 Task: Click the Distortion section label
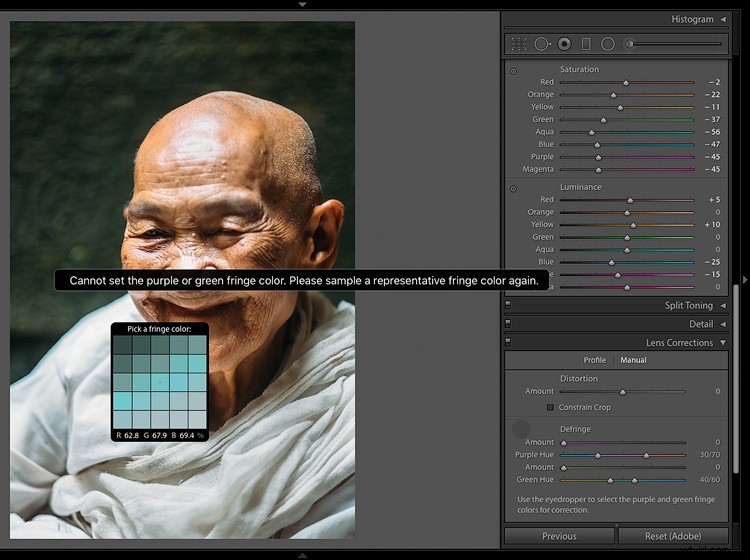[579, 378]
